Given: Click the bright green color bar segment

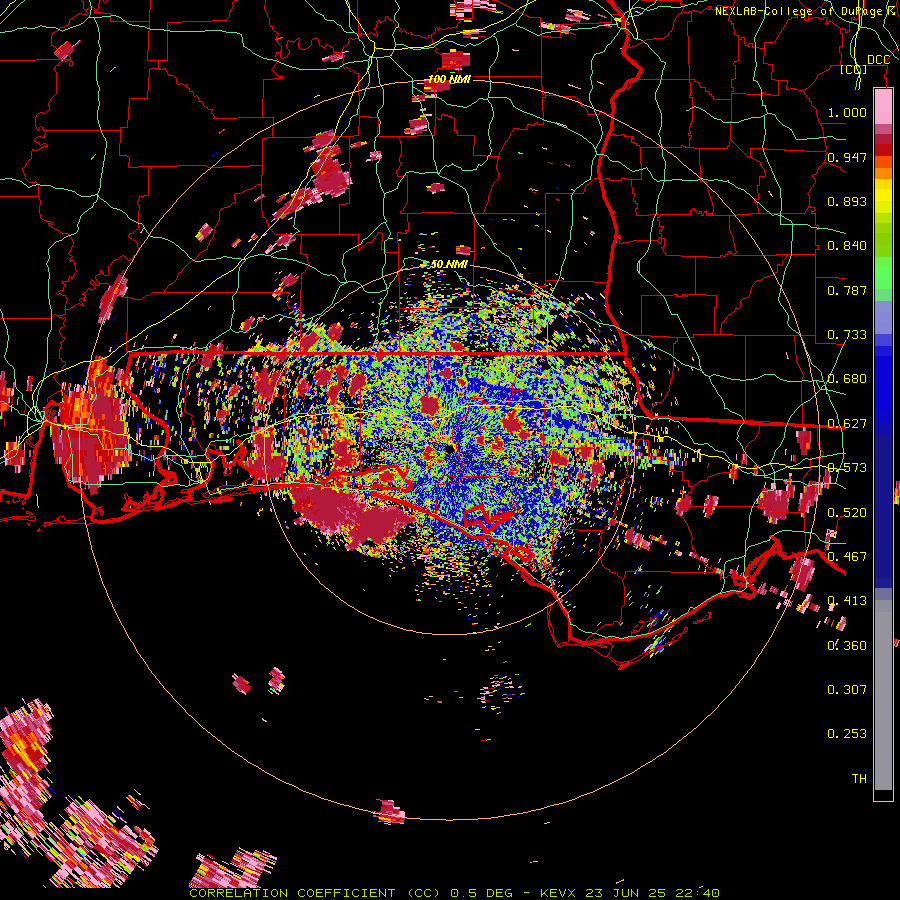Looking at the screenshot, I should (883, 273).
